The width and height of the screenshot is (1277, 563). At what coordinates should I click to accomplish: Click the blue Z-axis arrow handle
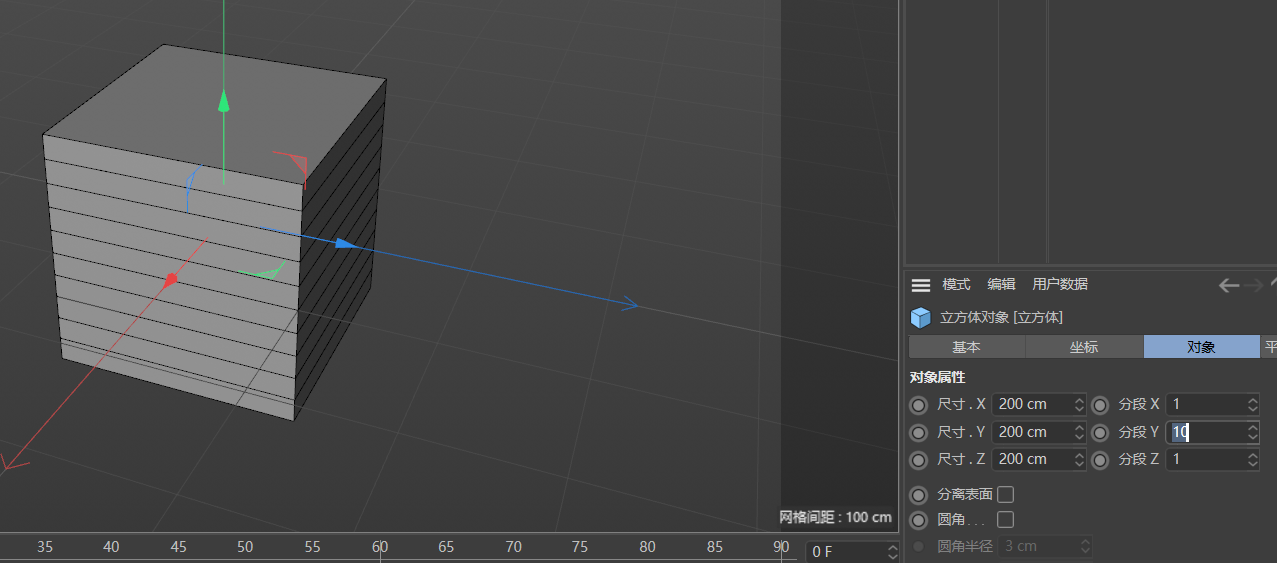(x=345, y=243)
